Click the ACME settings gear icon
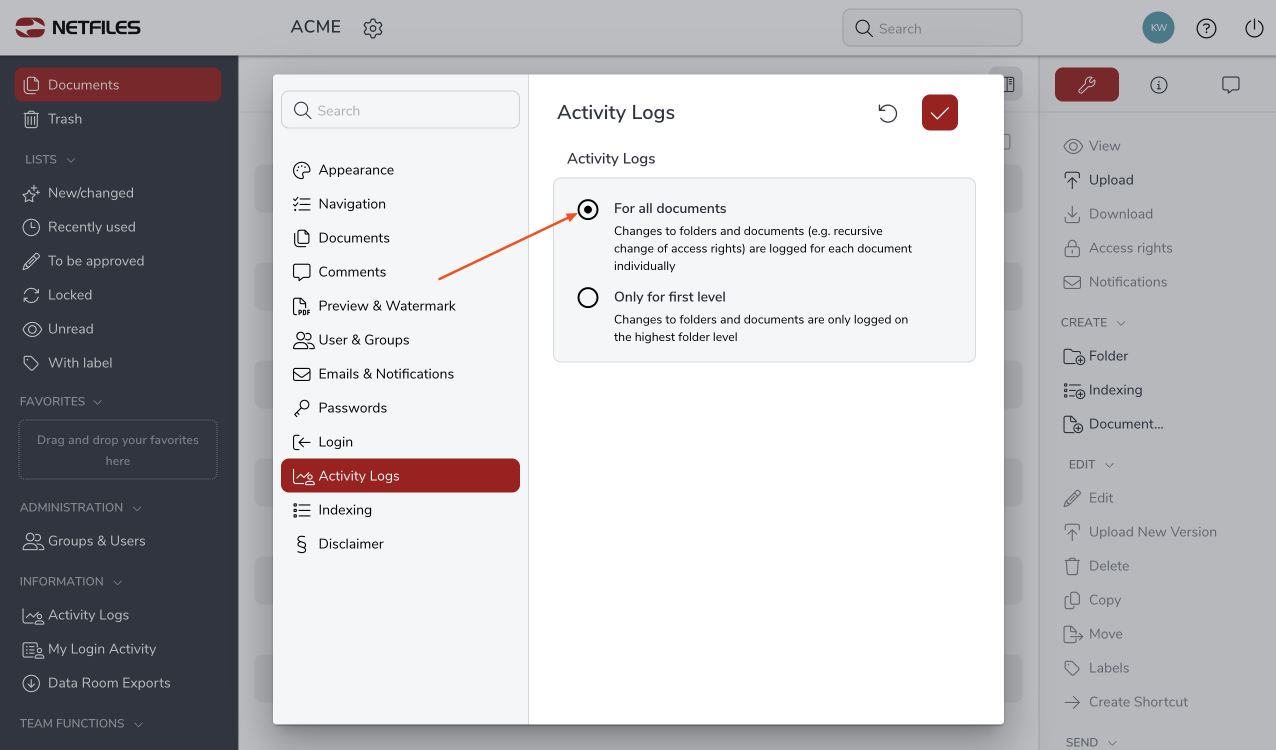 (373, 28)
